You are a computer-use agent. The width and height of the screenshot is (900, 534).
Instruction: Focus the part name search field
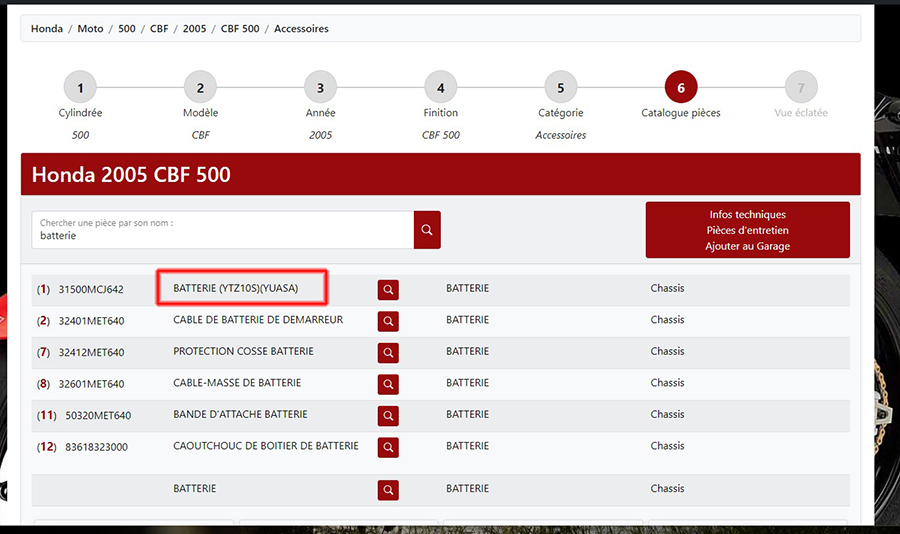click(223, 230)
